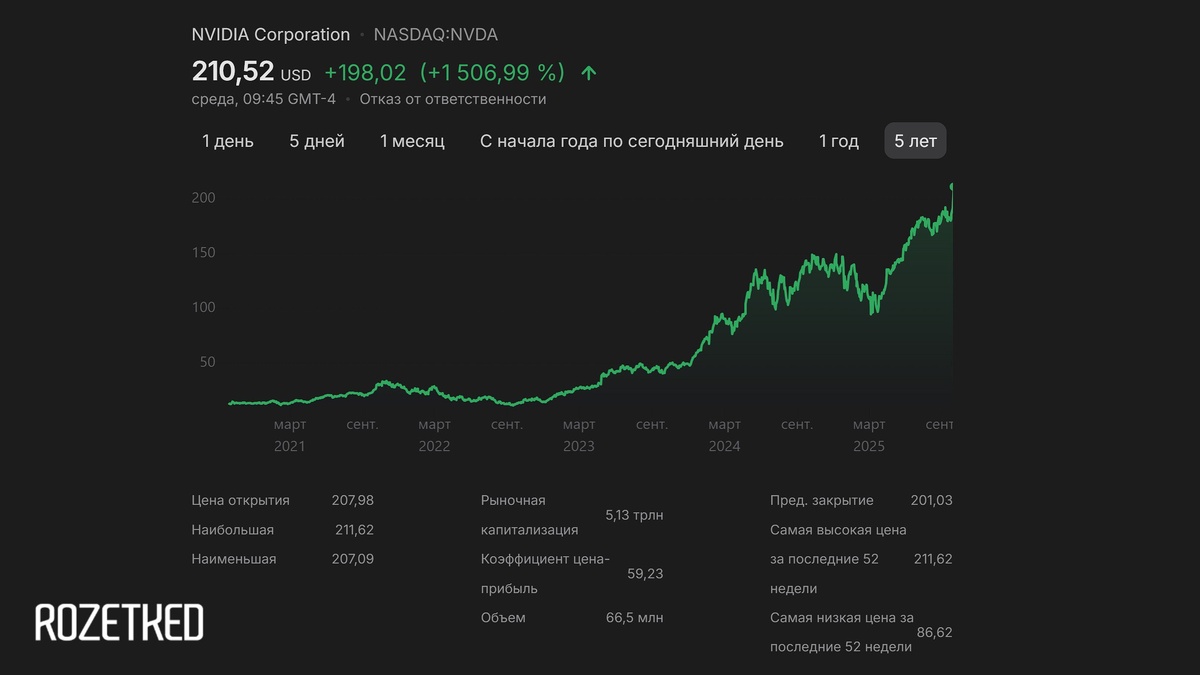Click the current price 210,52
Image resolution: width=1200 pixels, height=675 pixels.
[233, 72]
